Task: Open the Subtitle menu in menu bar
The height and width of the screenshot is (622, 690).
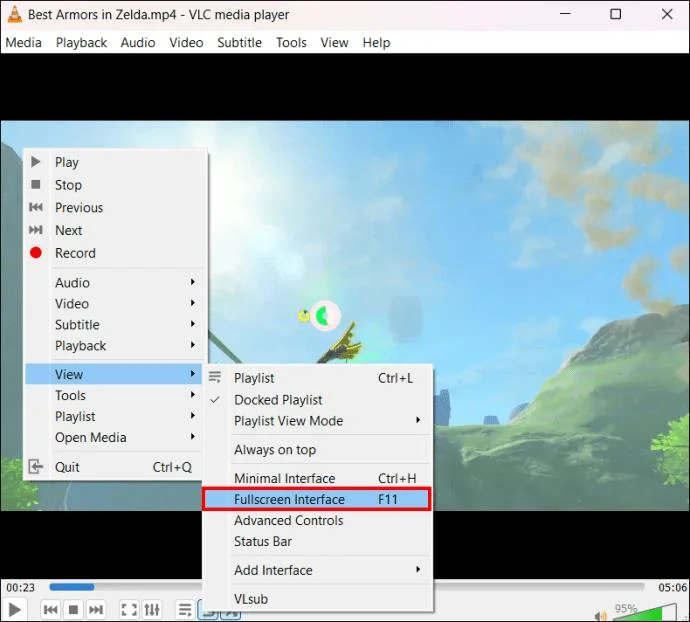Action: tap(239, 43)
